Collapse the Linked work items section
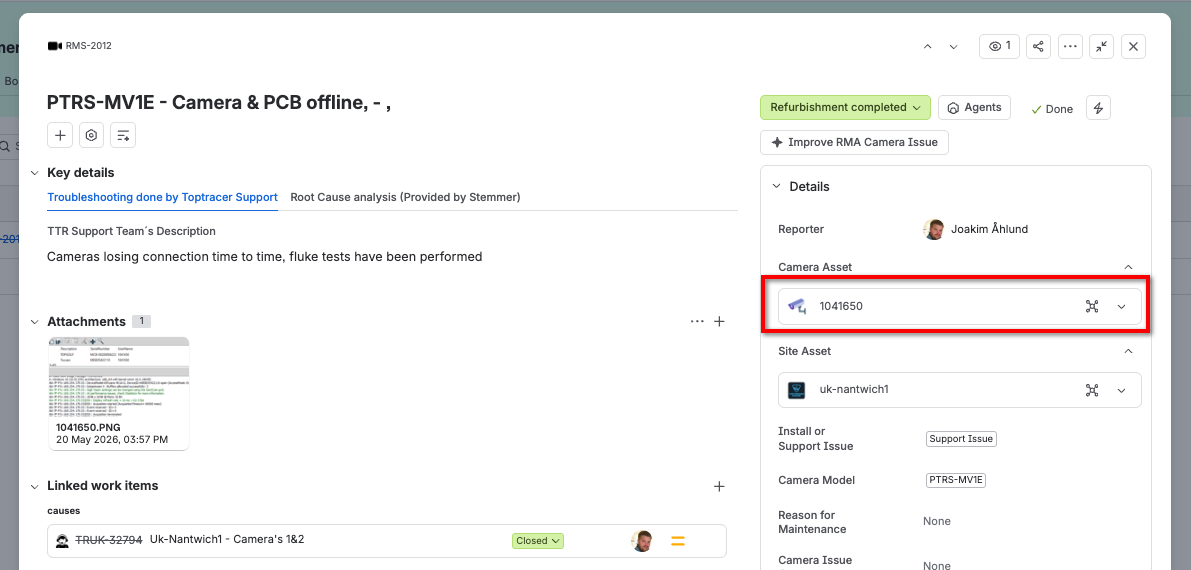 (x=34, y=486)
